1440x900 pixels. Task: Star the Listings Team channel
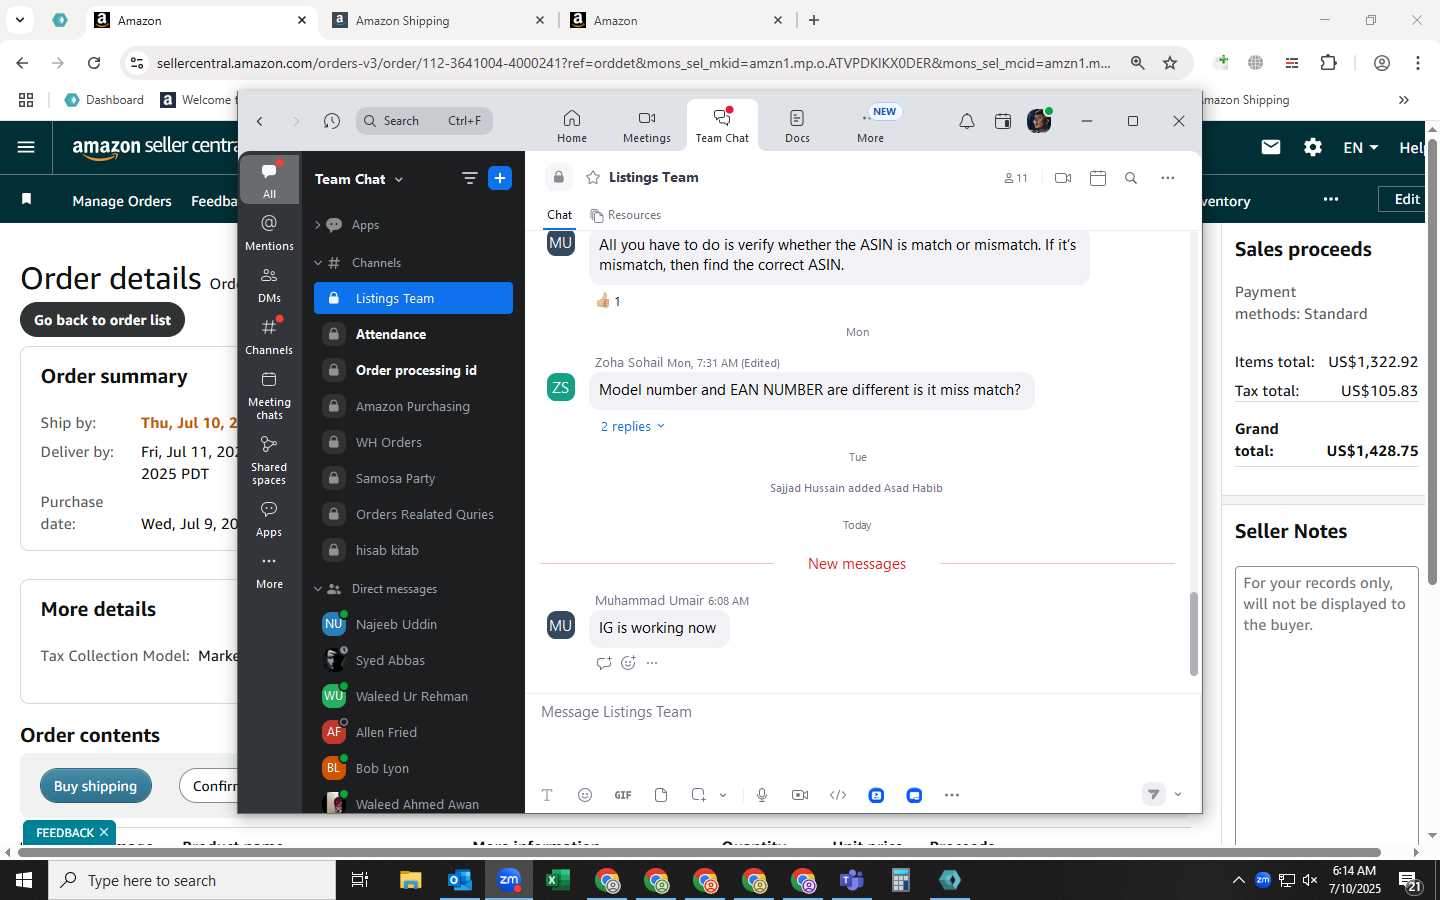[593, 177]
